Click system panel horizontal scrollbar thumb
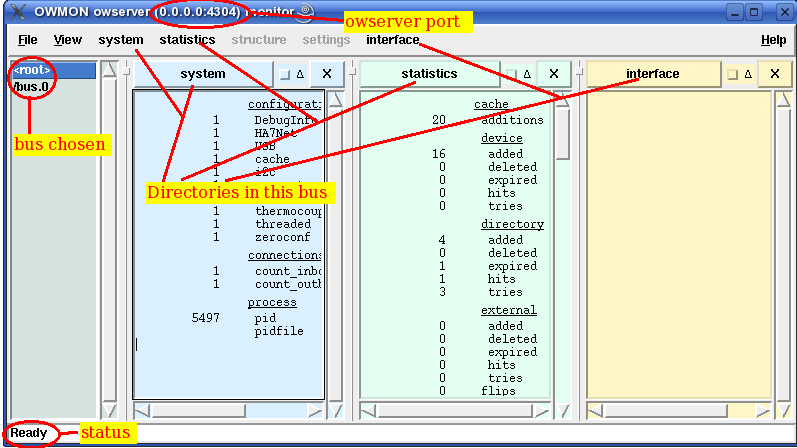Screen dimensions: 797x448 [x=198, y=411]
